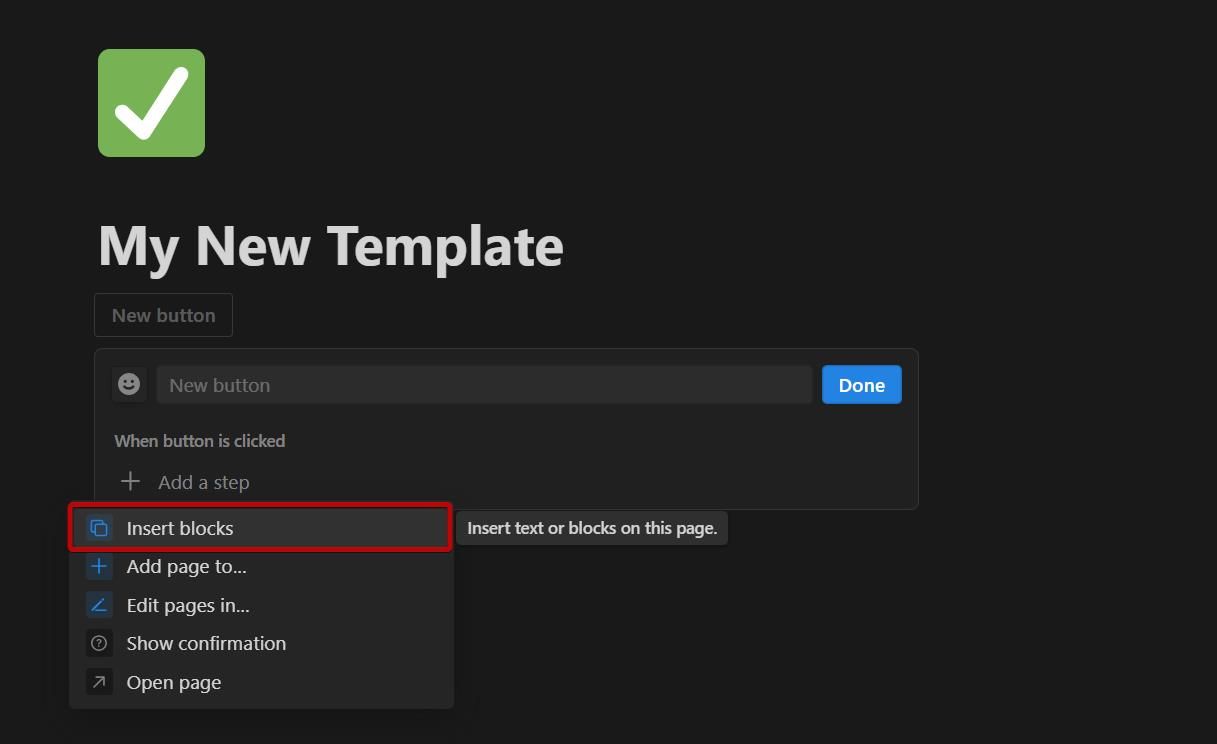Choose Insert blocks from the step menu
1217x744 pixels.
180,527
